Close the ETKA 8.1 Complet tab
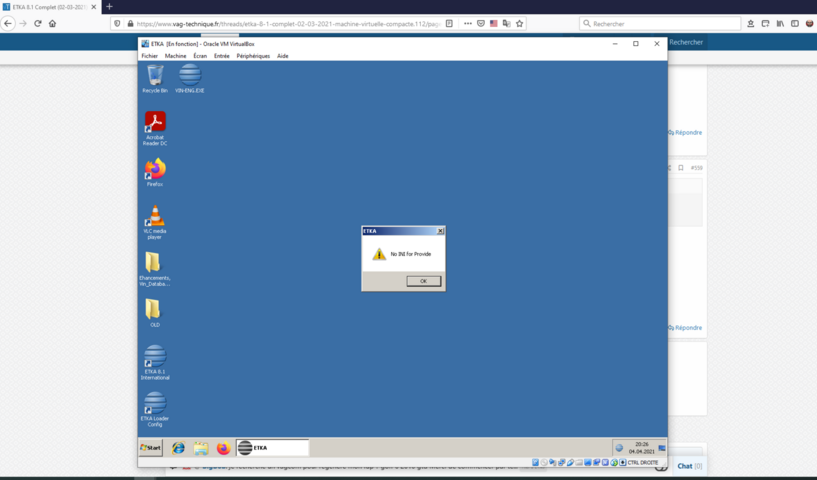 pos(94,7)
